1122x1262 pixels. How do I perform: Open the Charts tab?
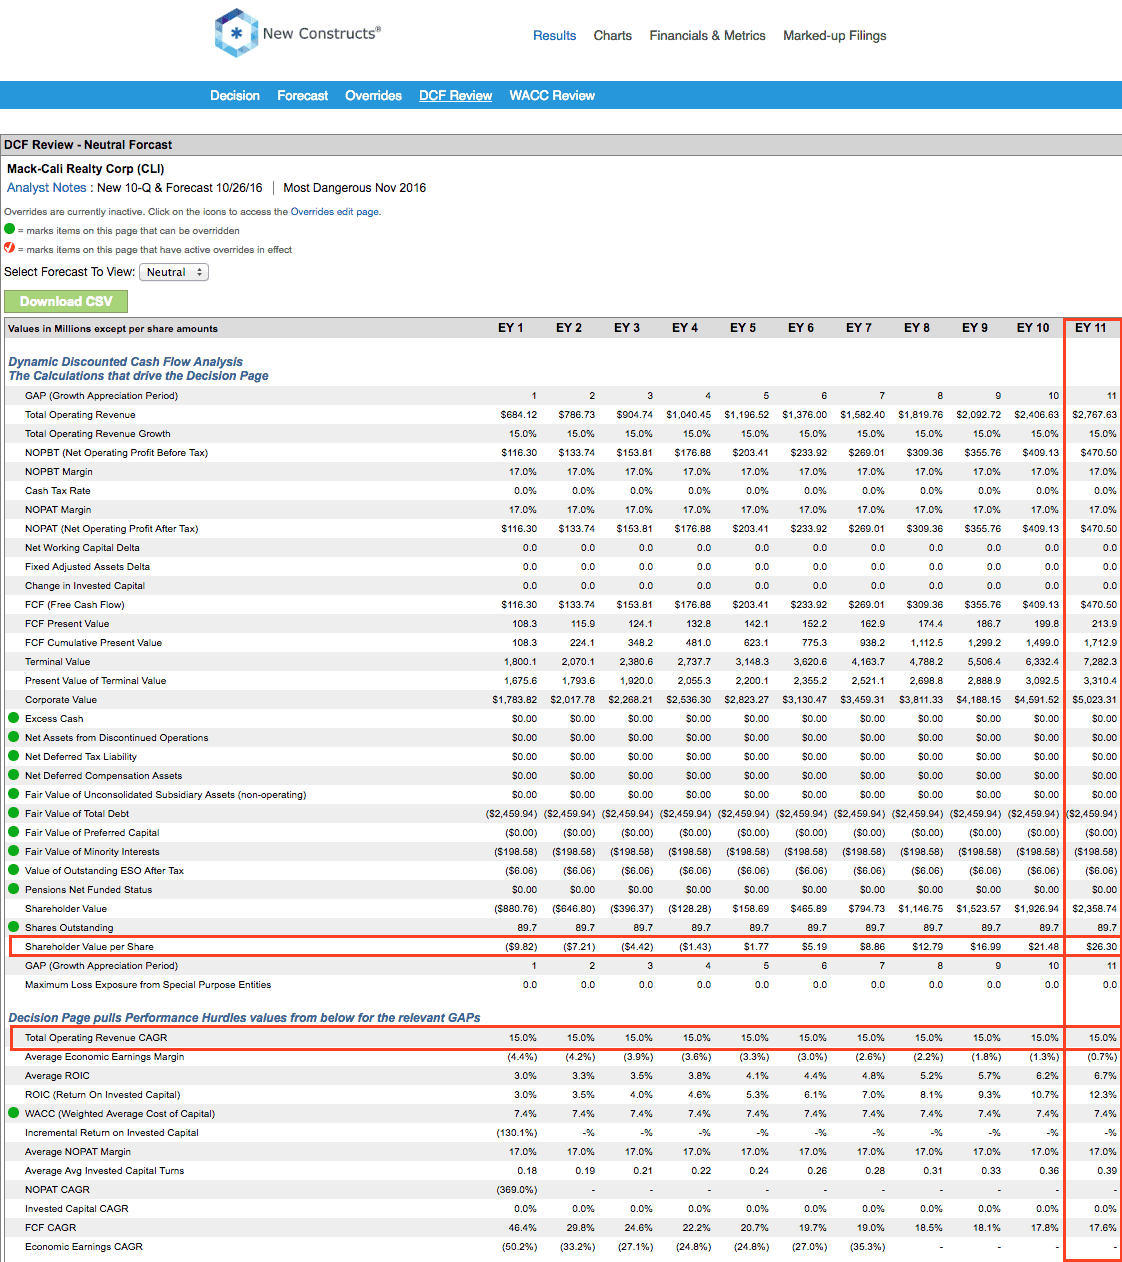[612, 35]
